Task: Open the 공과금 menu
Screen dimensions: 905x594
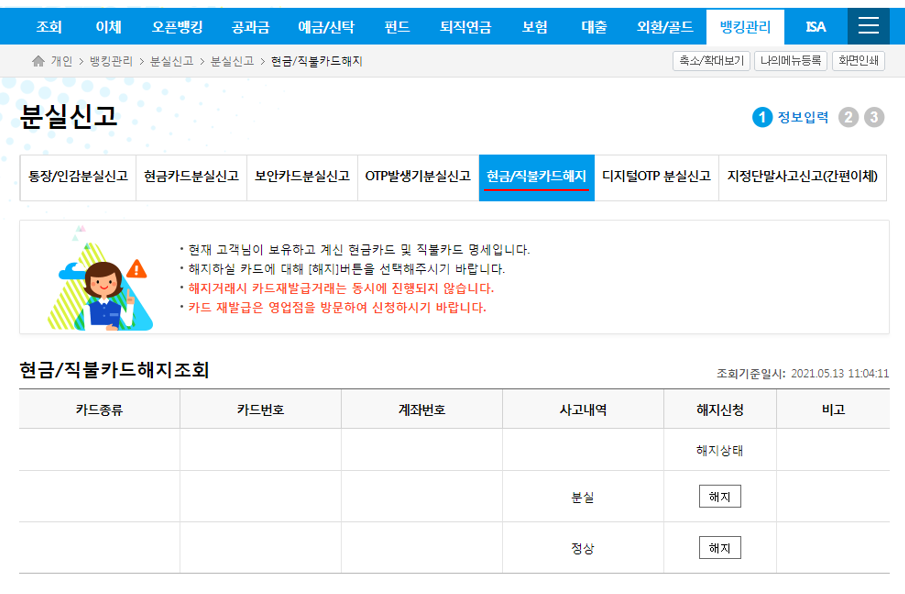Action: point(250,27)
